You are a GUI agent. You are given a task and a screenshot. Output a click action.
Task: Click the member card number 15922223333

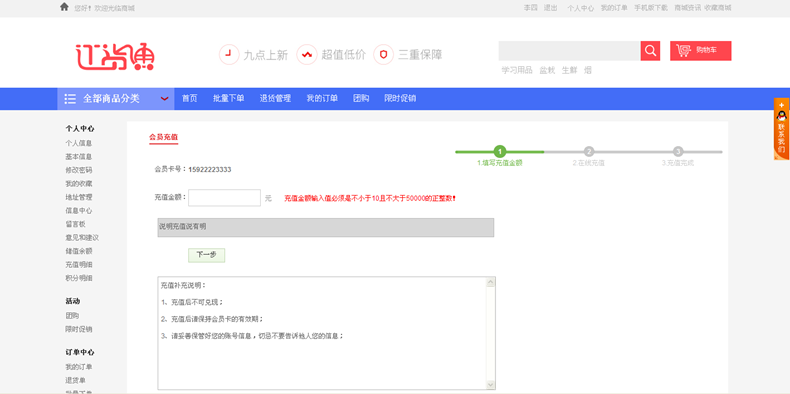click(210, 170)
